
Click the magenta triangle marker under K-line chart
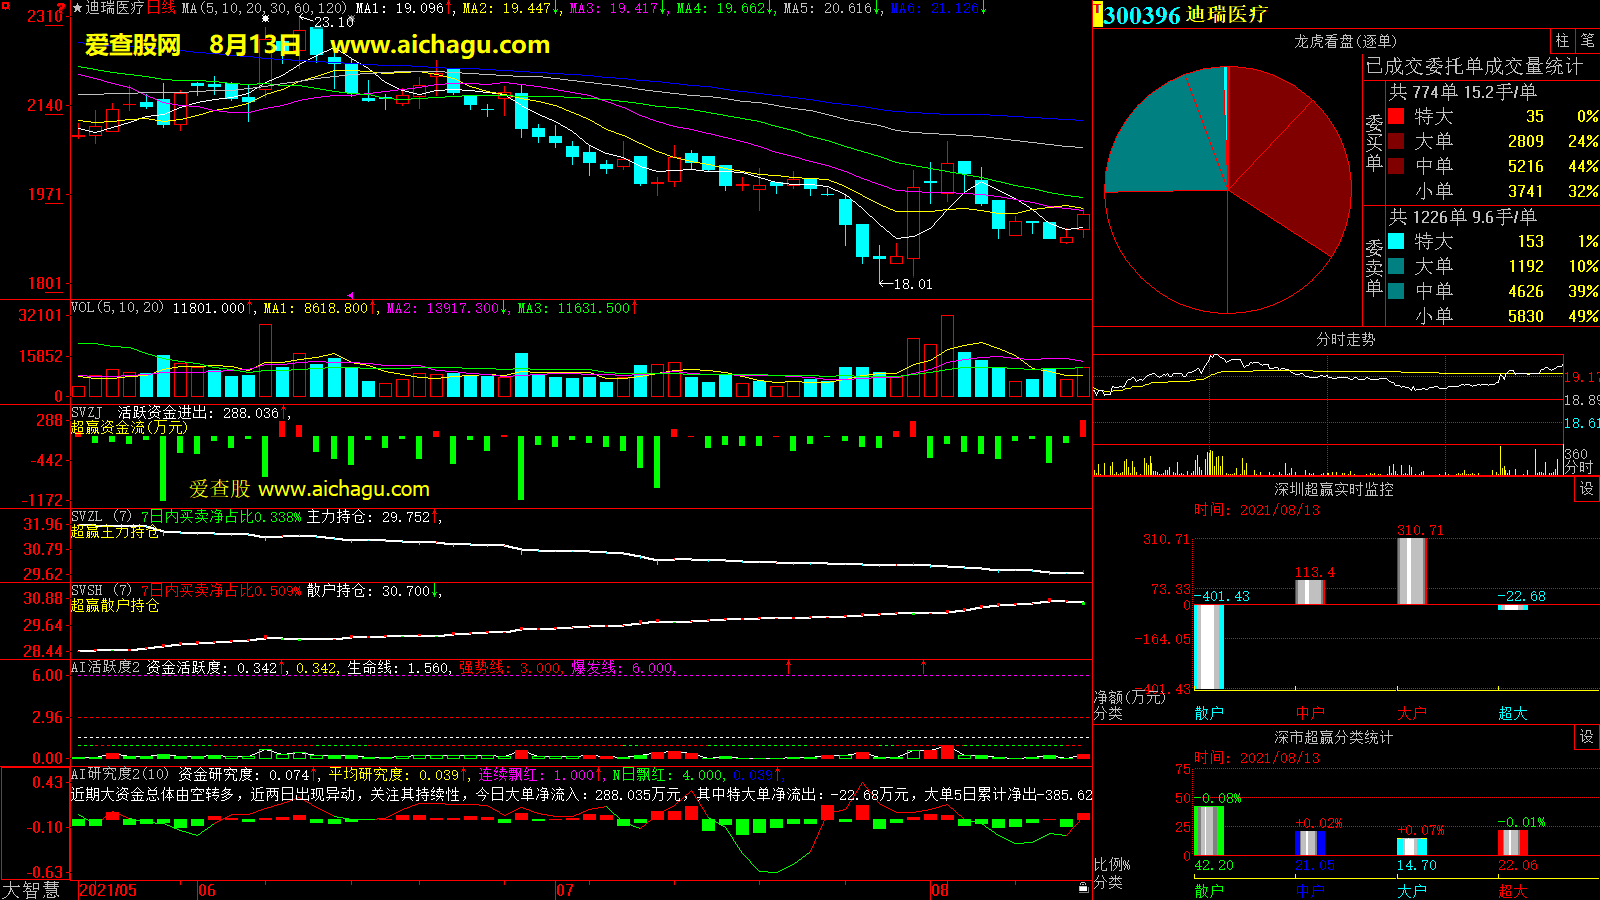[350, 295]
